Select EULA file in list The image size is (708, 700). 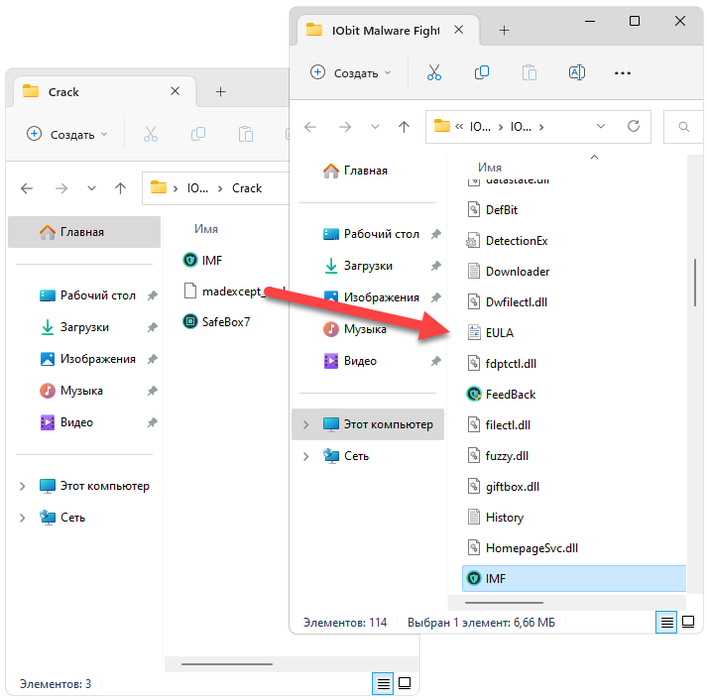(x=490, y=333)
